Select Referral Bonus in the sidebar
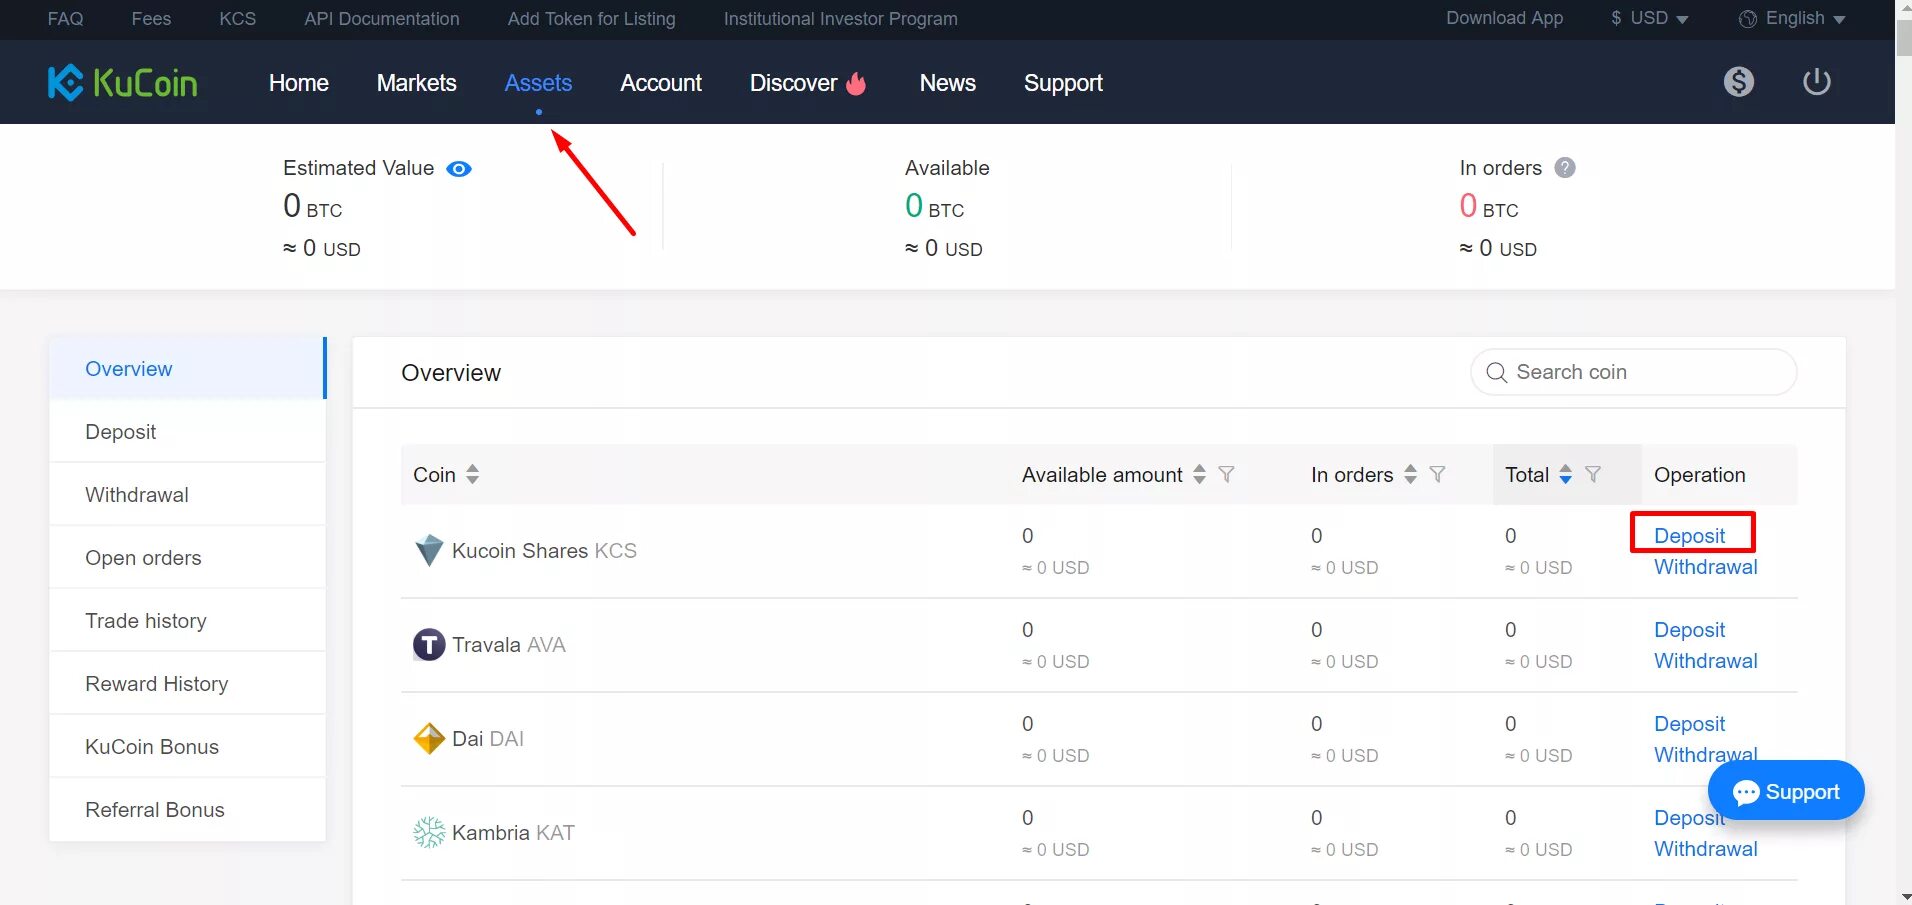This screenshot has height=905, width=1912. (188, 810)
